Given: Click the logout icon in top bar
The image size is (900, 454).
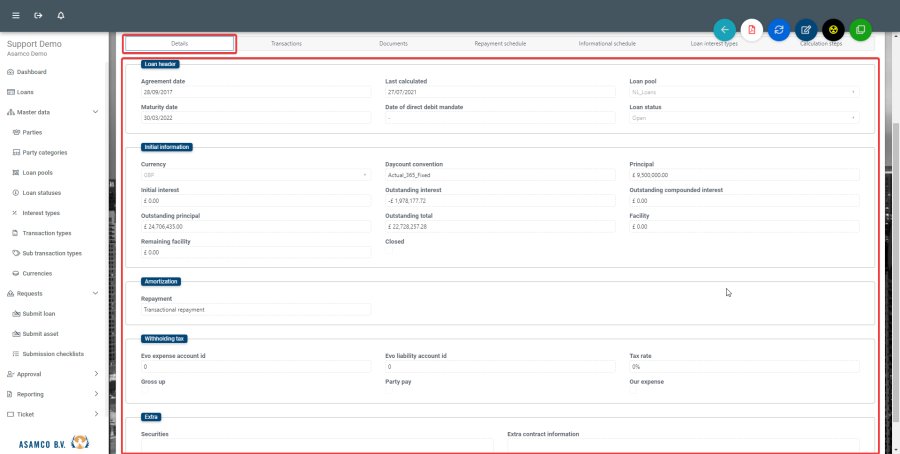Looking at the screenshot, I should (38, 16).
